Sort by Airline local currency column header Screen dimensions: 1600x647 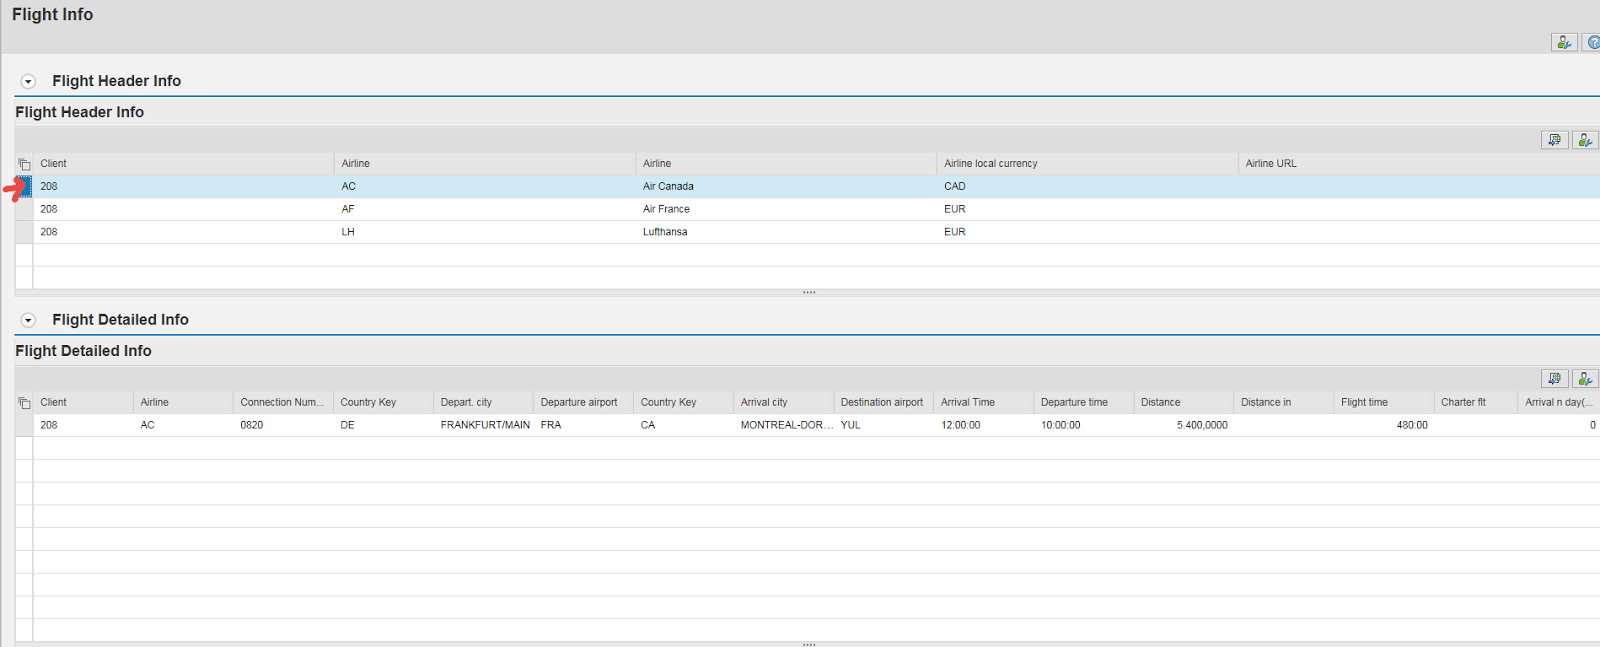990,164
